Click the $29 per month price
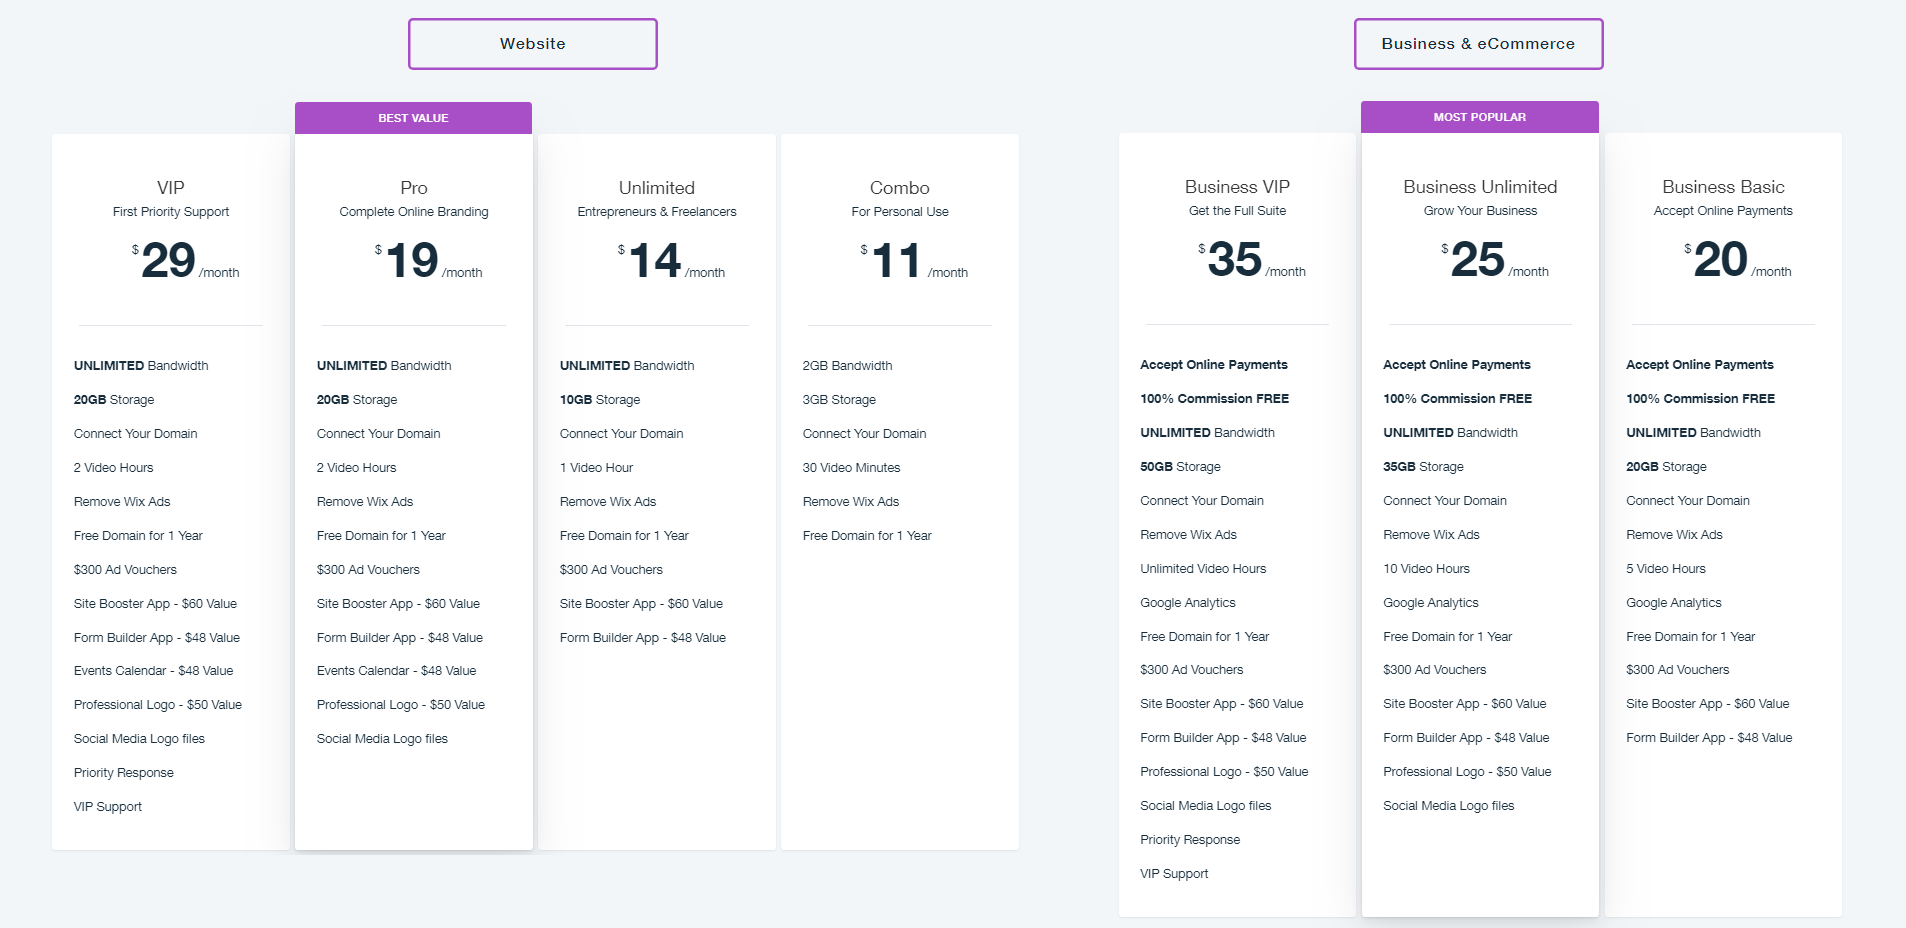Image resolution: width=1906 pixels, height=928 pixels. point(168,262)
